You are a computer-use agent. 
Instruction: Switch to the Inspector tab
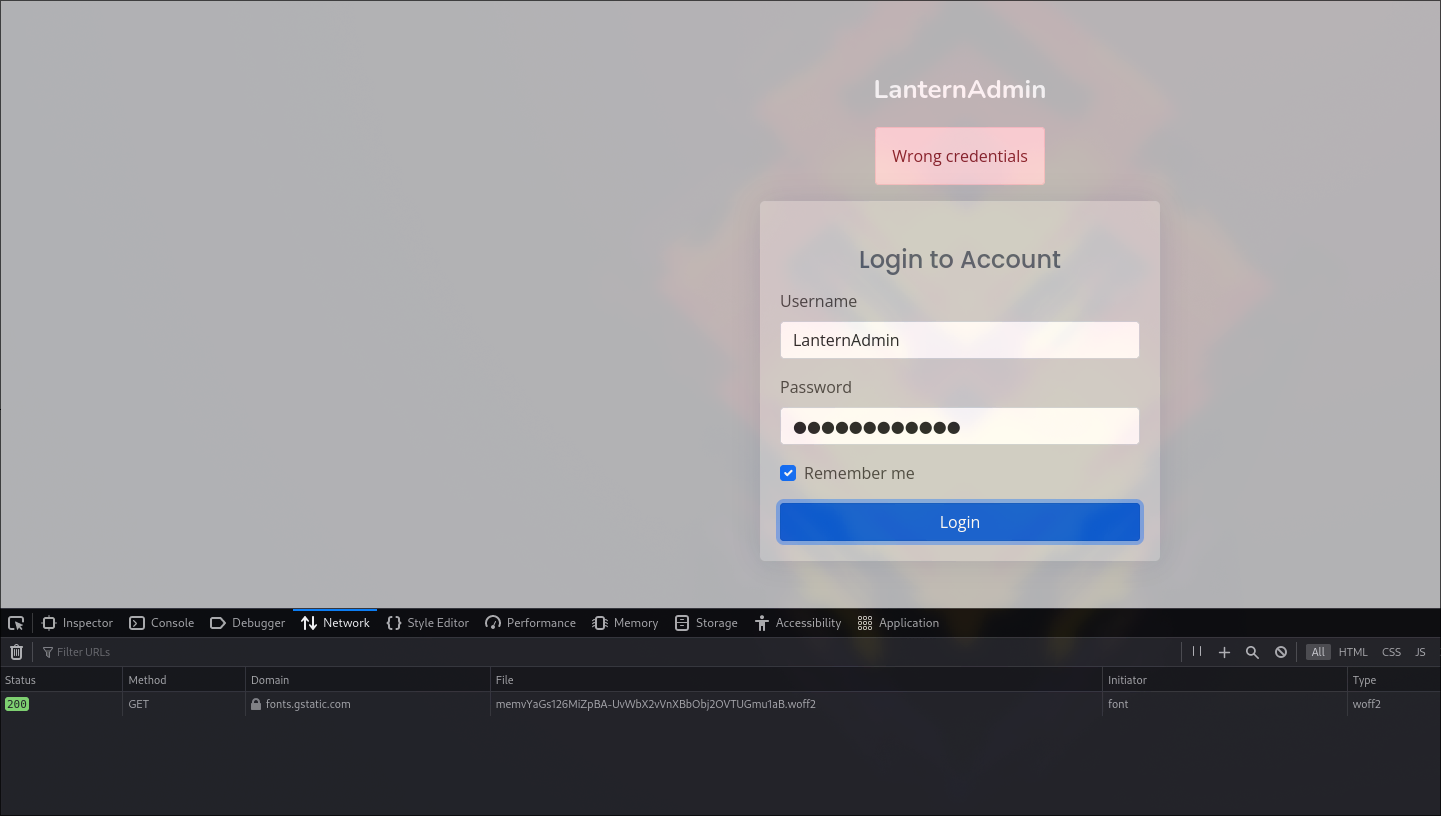(78, 623)
